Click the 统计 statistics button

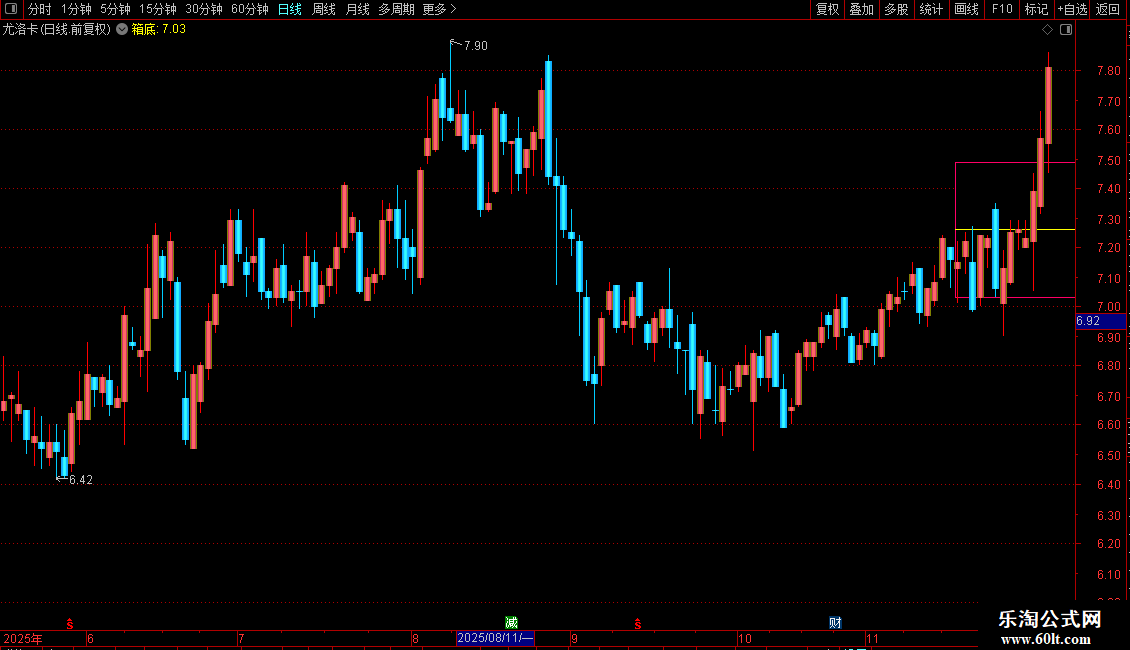[x=931, y=9]
